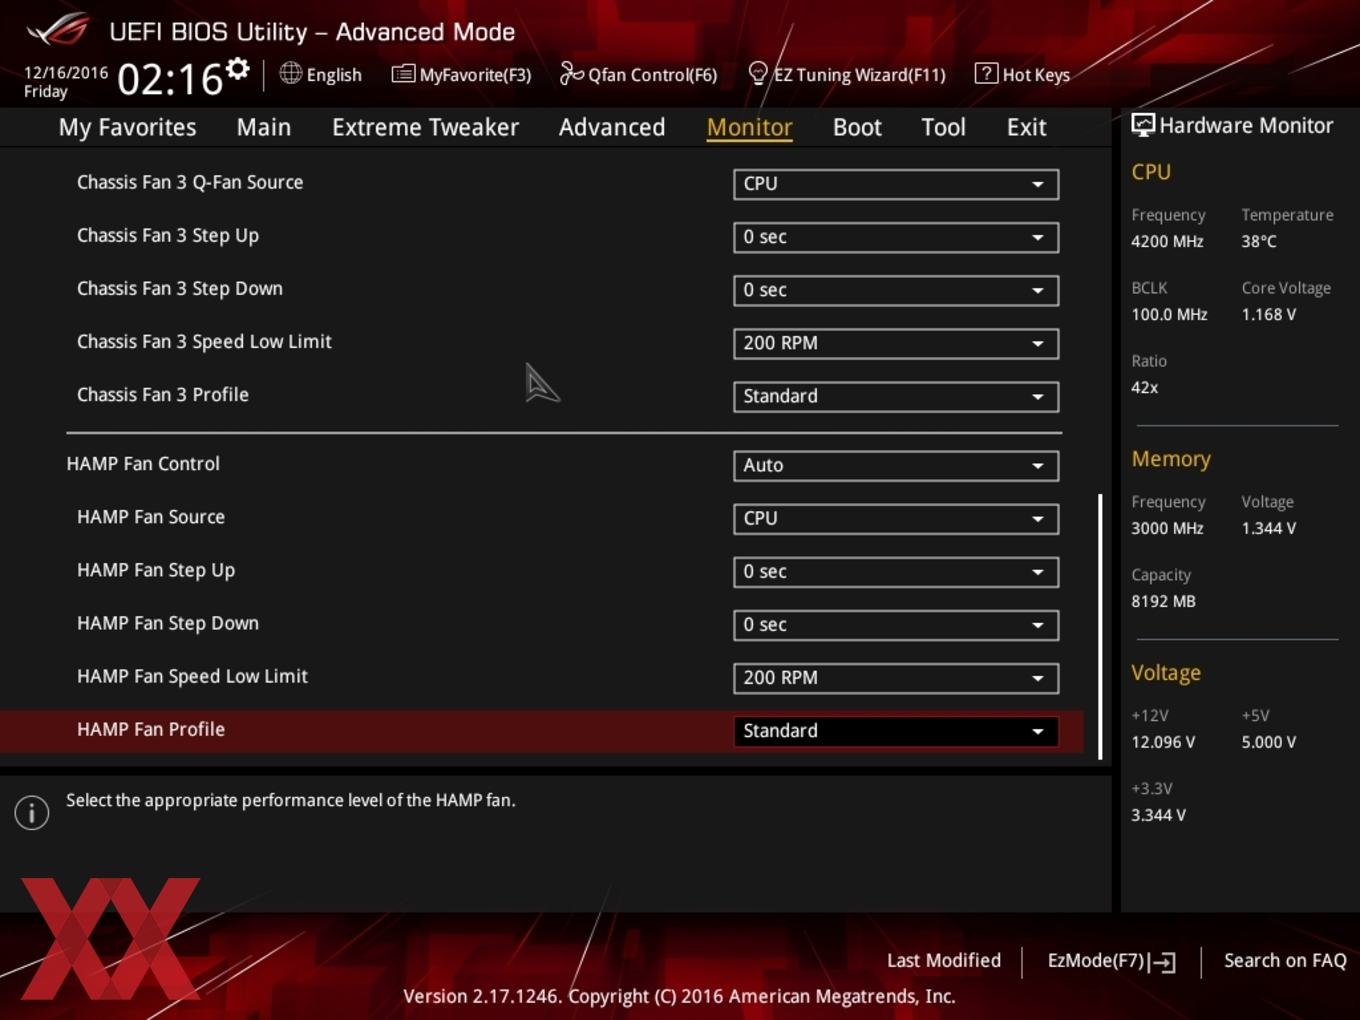Open Chassis Fan 3 Speed Low Limit dropdown
The image size is (1360, 1020).
(x=896, y=343)
